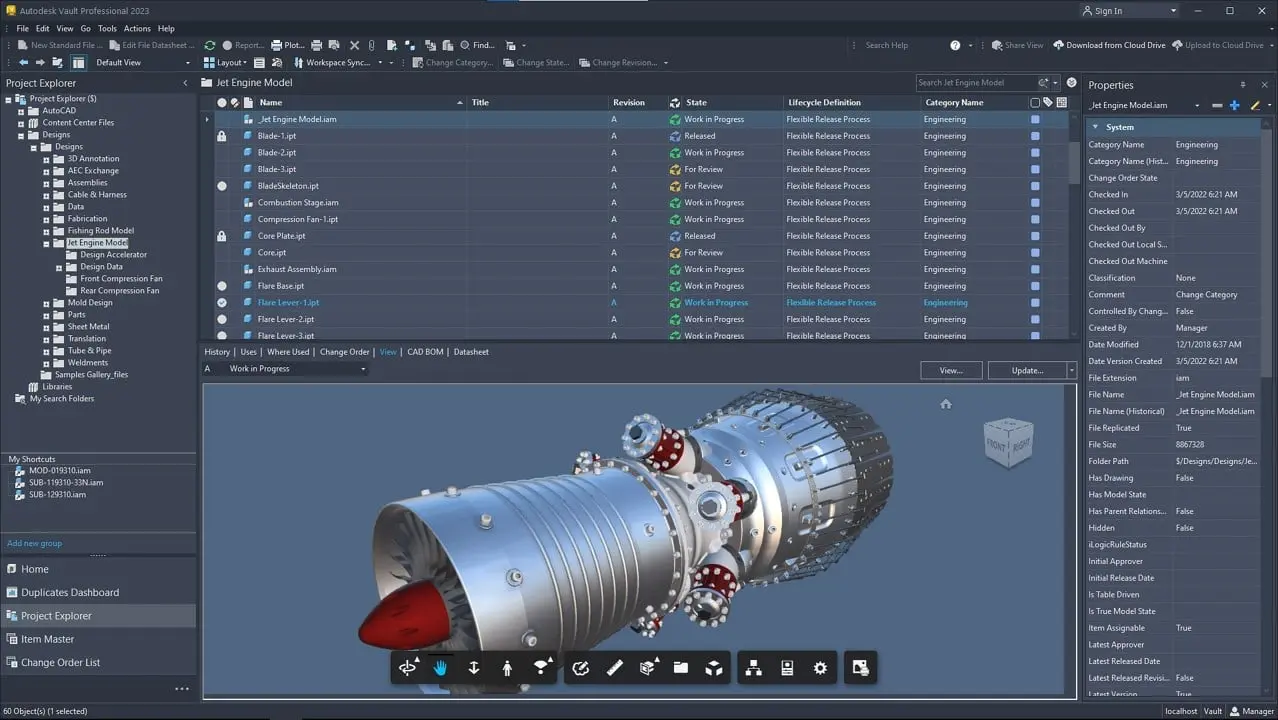Screen dimensions: 1278x720
Task: Click the Plot icon in the top toolbar
Action: 278,45
